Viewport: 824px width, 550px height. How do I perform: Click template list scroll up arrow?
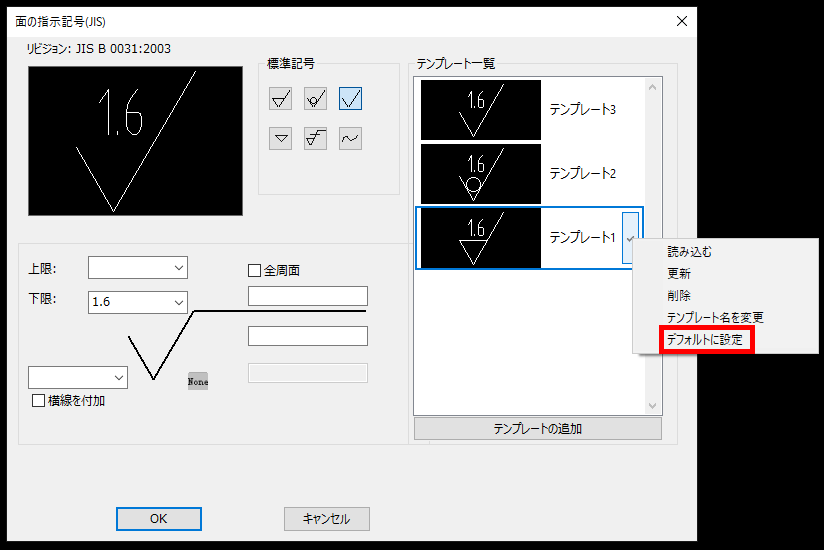coord(653,88)
